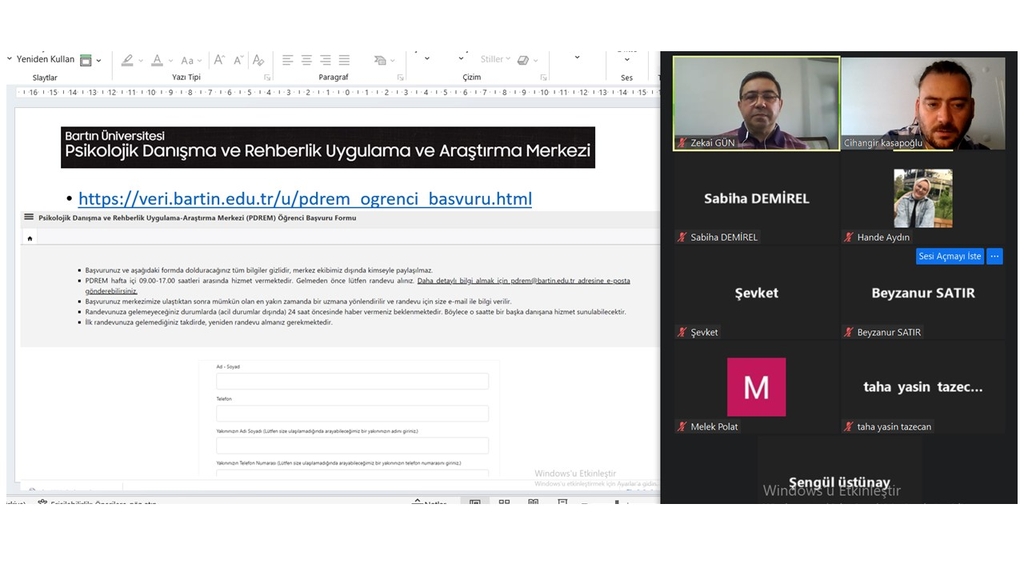Expand the 'Yeniden Kullan' slides dropdown

pos(9,60)
